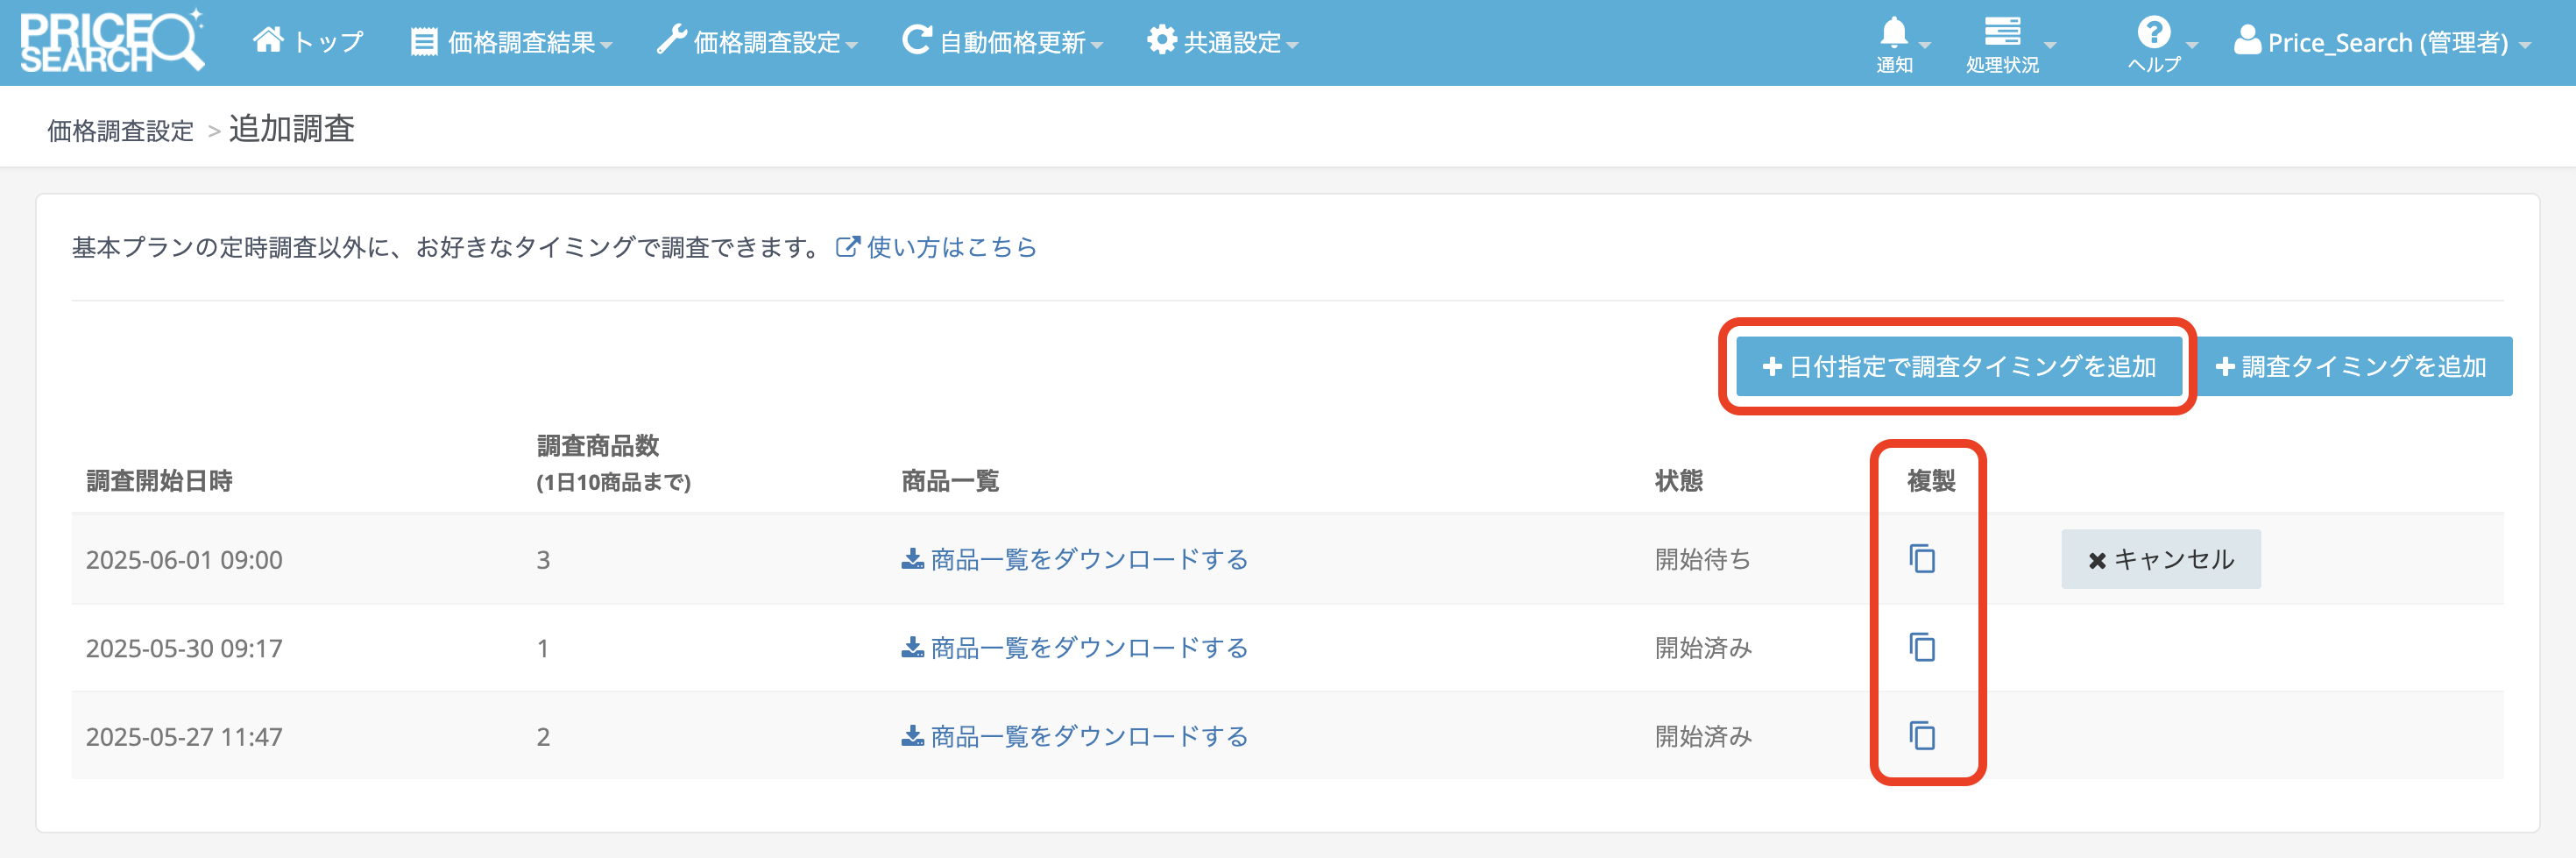Open the Price_Search (管理者) account menu
This screenshot has width=2576, height=858.
click(2382, 42)
